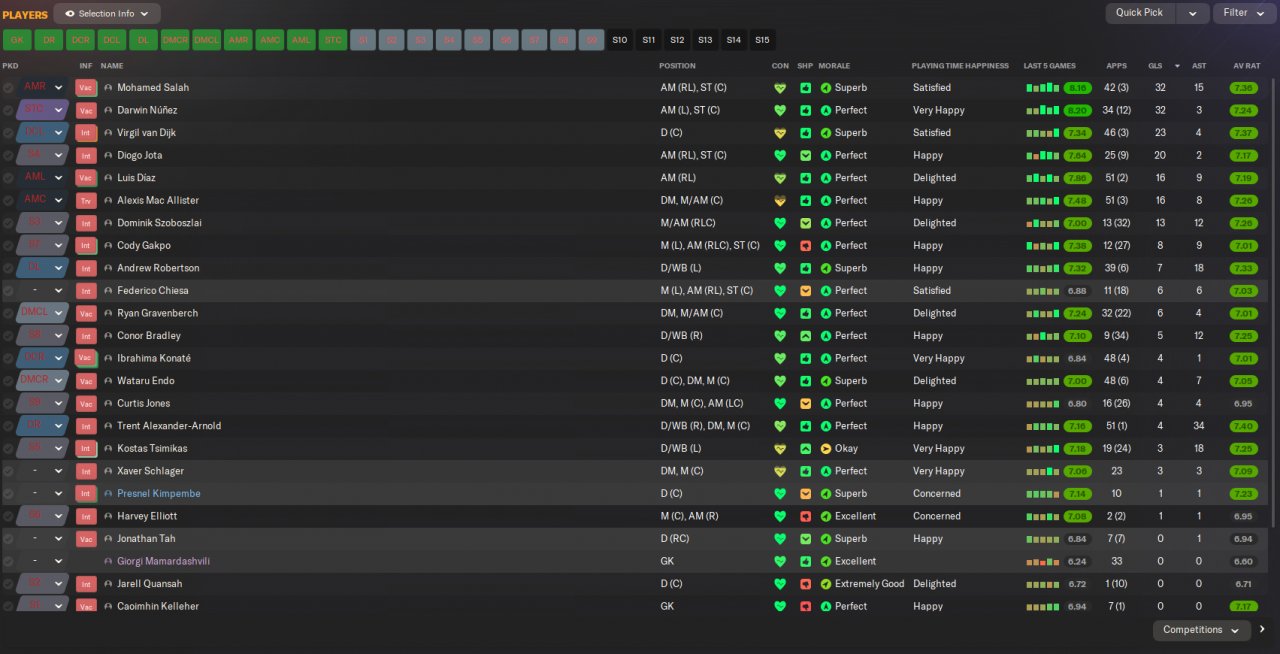Image resolution: width=1280 pixels, height=654 pixels.
Task: Click match sharpness icon for Harvey Elliott
Action: point(805,517)
